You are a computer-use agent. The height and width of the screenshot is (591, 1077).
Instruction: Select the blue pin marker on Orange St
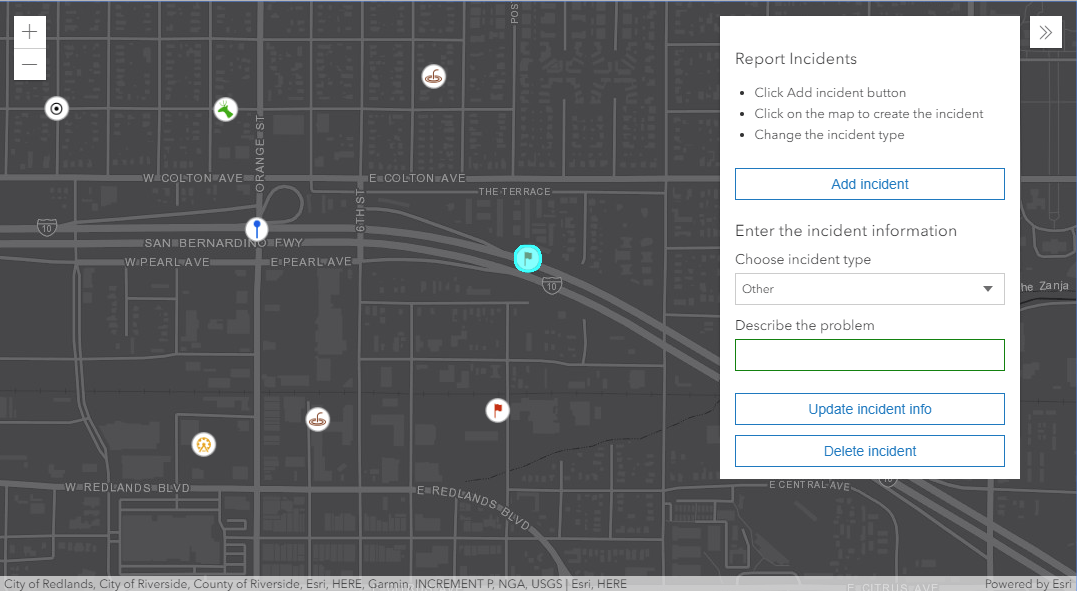[257, 229]
